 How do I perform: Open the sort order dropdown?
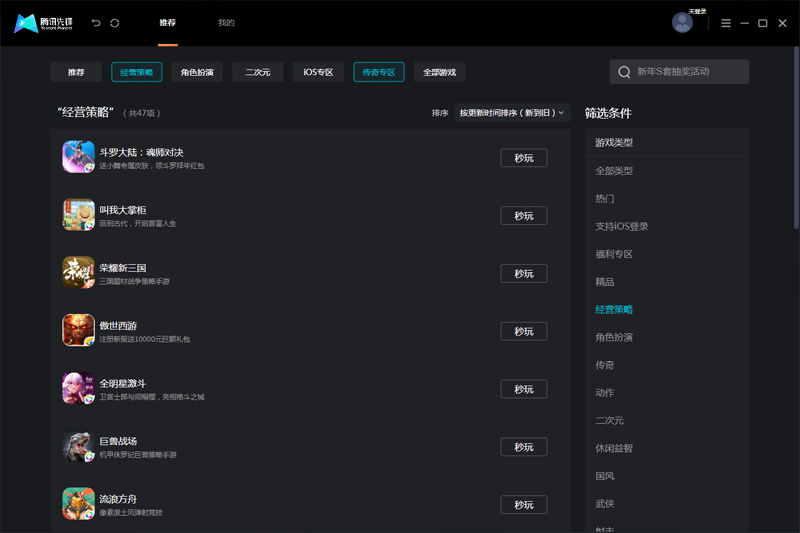point(512,113)
